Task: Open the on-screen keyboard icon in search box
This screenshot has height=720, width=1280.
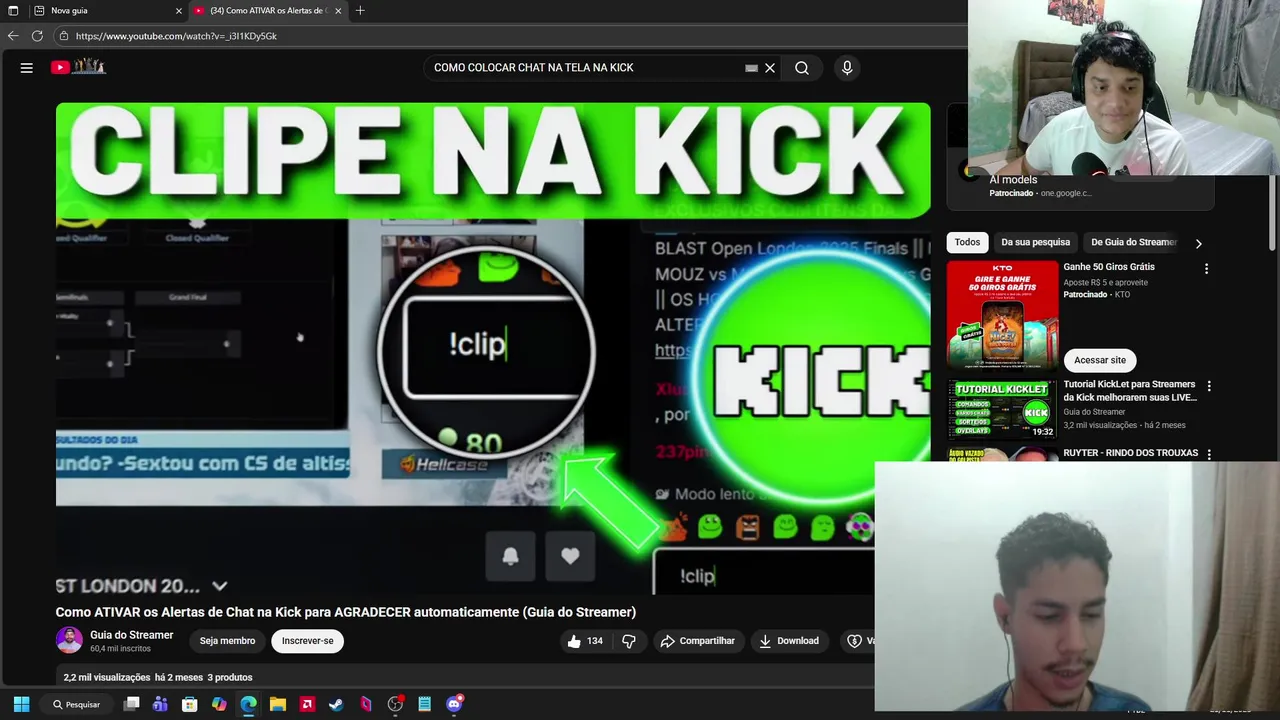Action: tap(751, 68)
